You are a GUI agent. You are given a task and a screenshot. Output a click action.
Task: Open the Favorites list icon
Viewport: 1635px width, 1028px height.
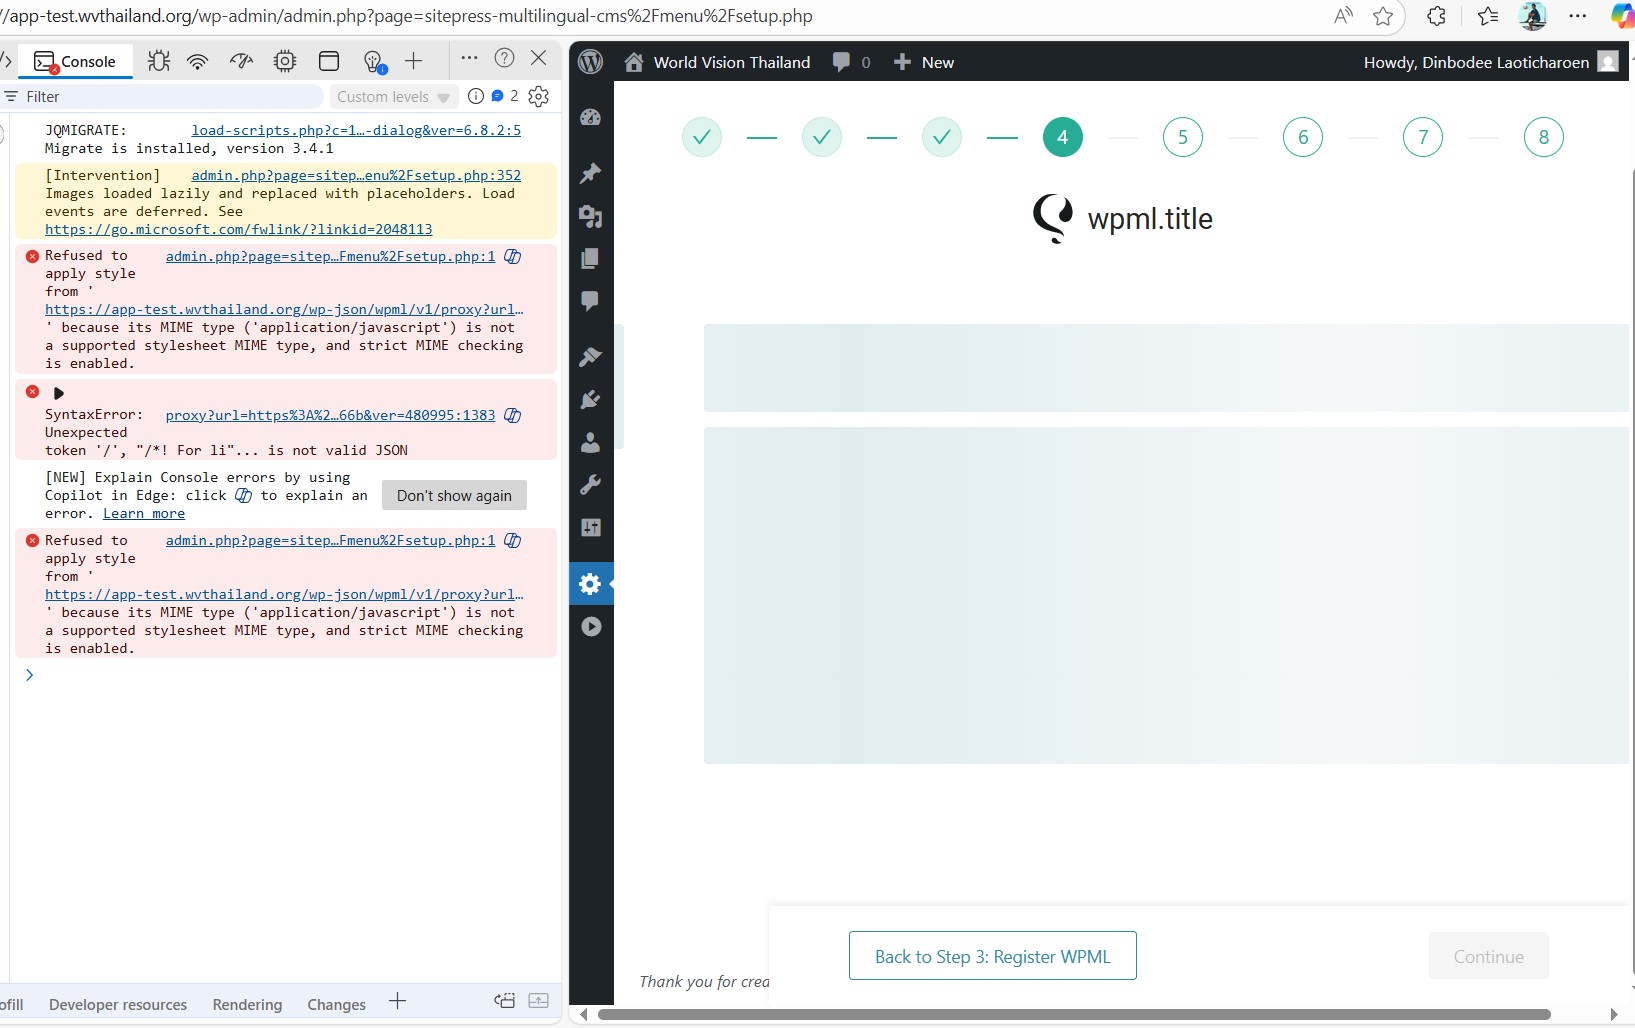point(1488,15)
